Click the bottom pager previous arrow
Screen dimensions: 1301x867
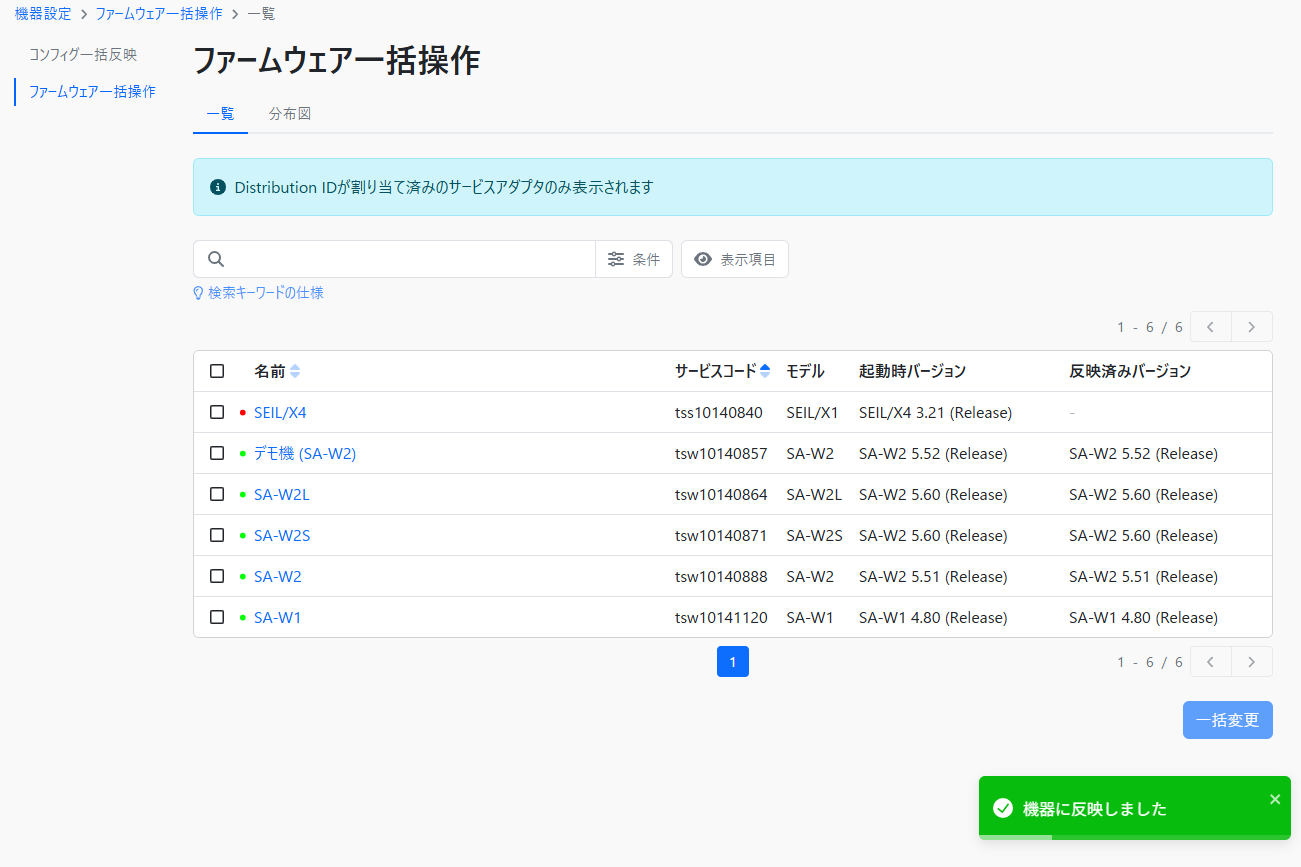(x=1211, y=662)
